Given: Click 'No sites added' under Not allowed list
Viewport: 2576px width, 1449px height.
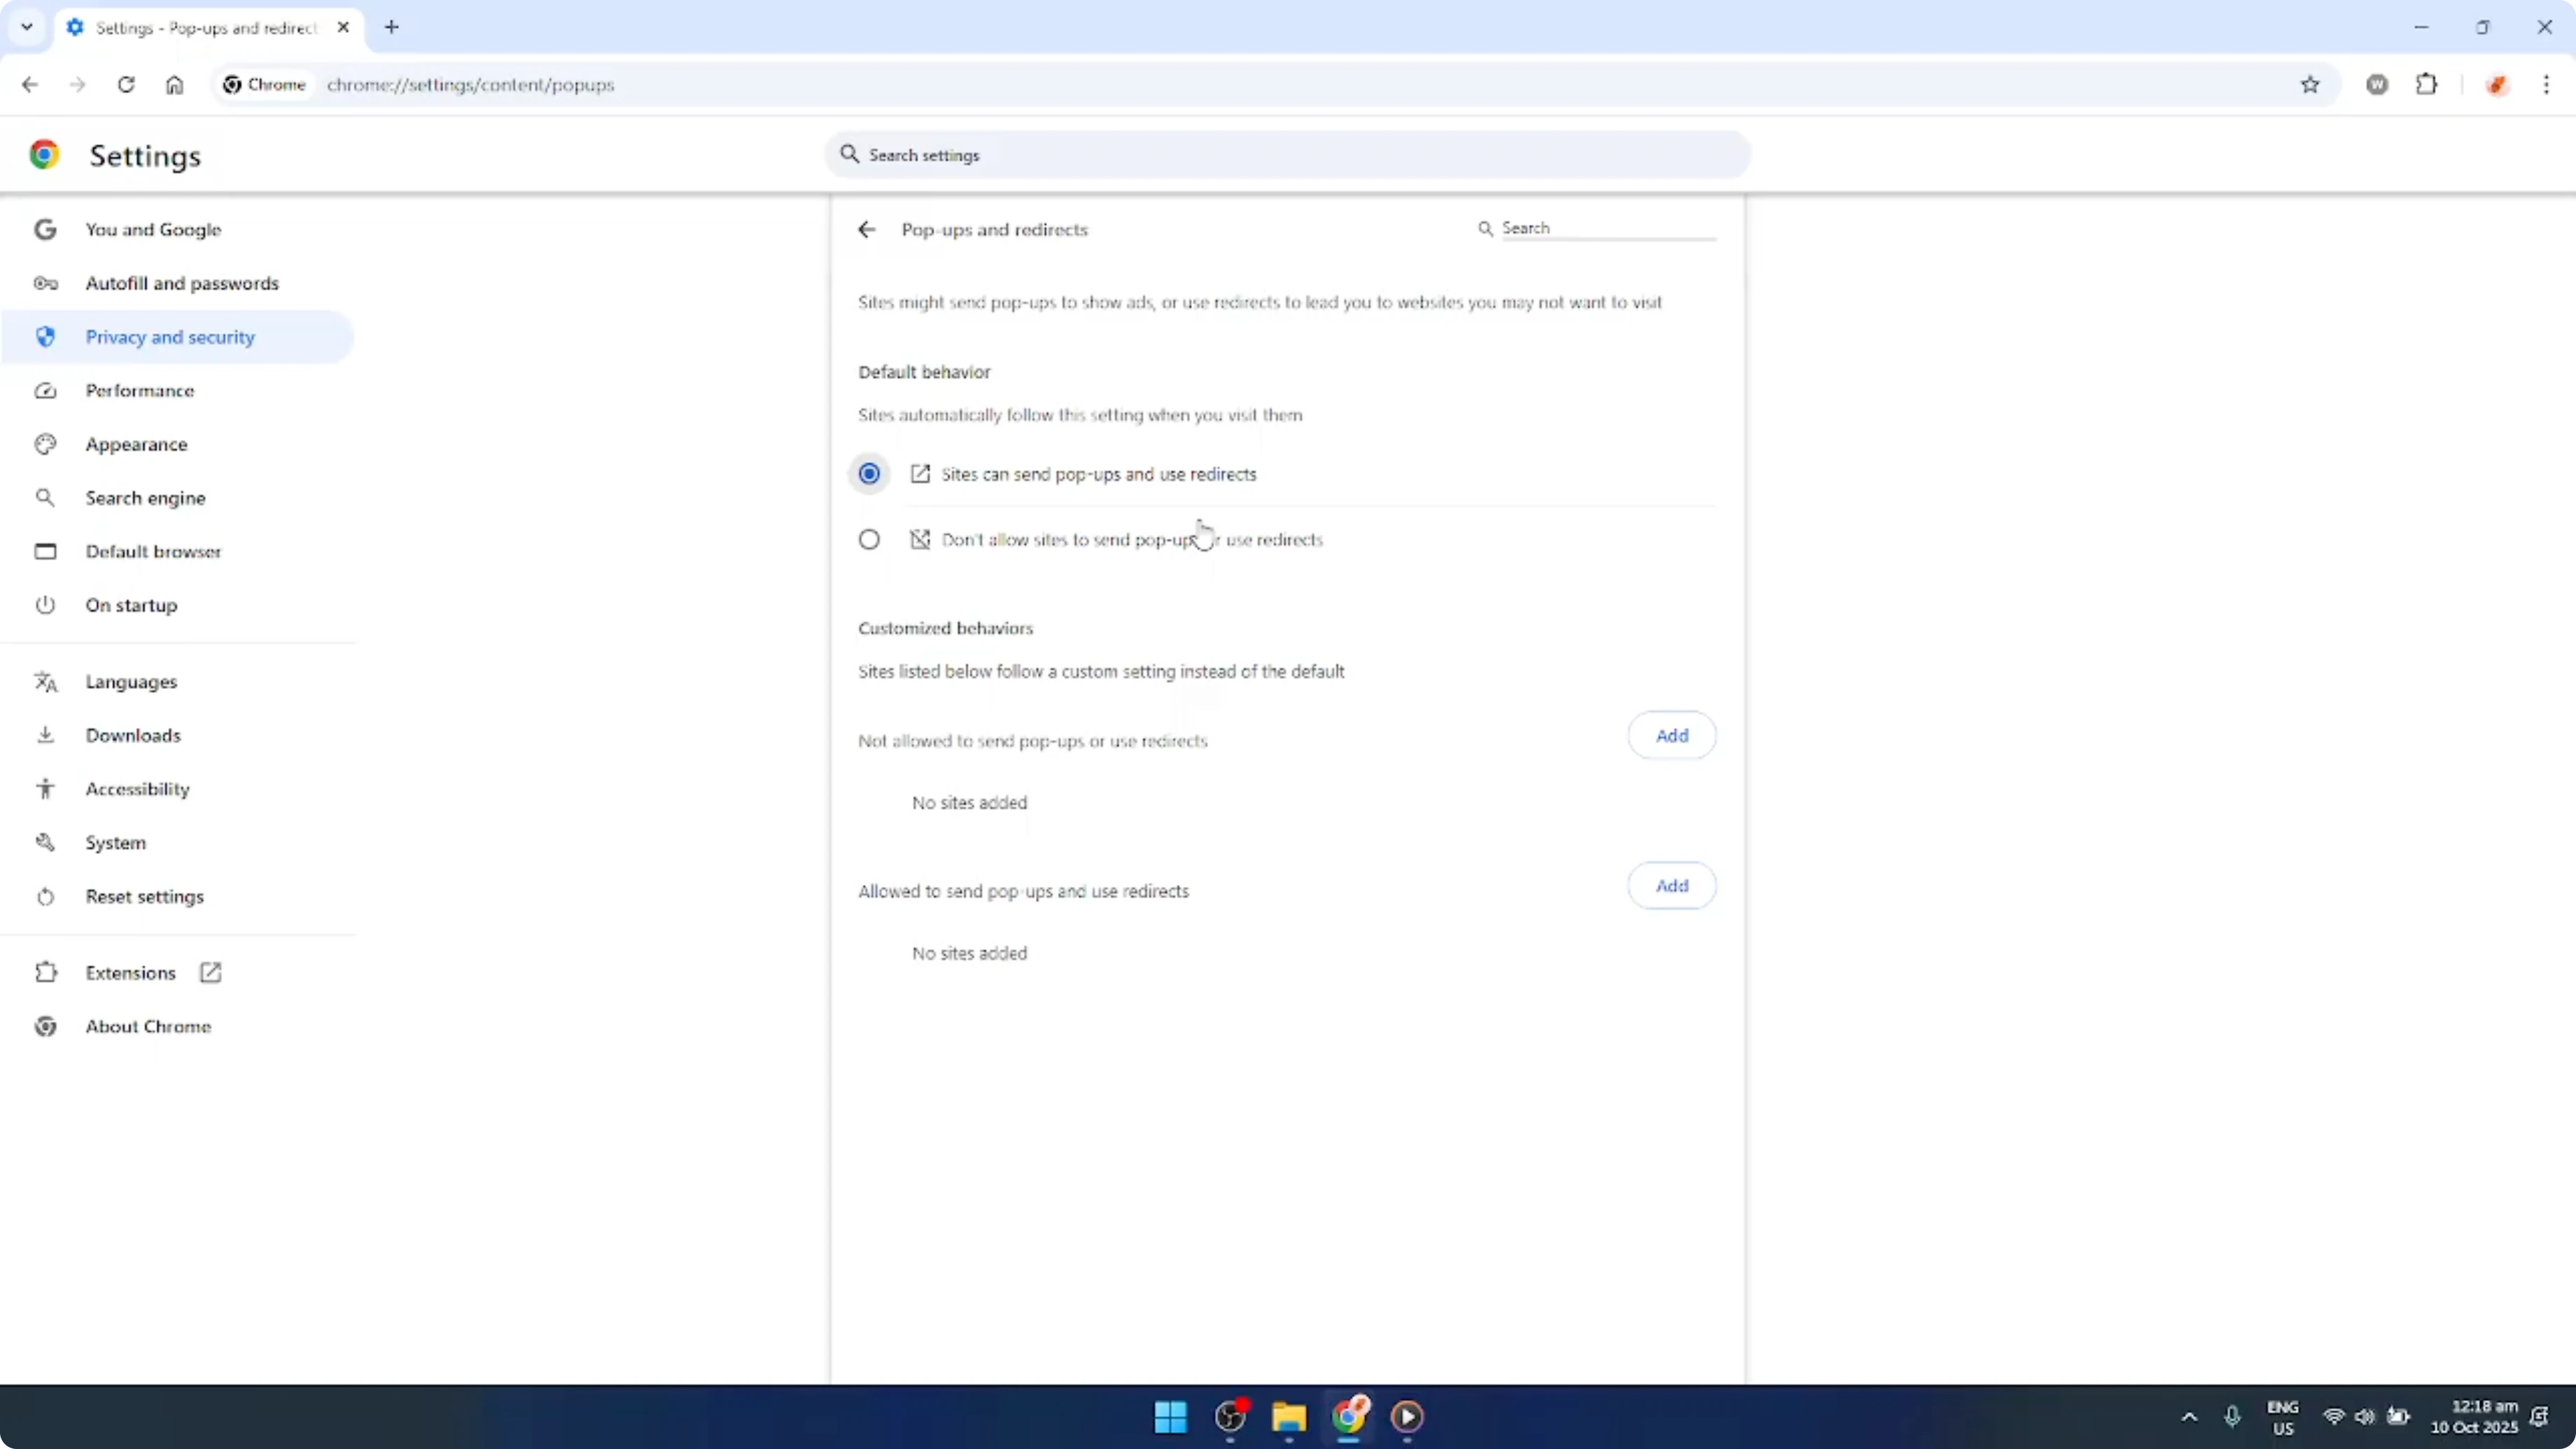Looking at the screenshot, I should point(969,803).
